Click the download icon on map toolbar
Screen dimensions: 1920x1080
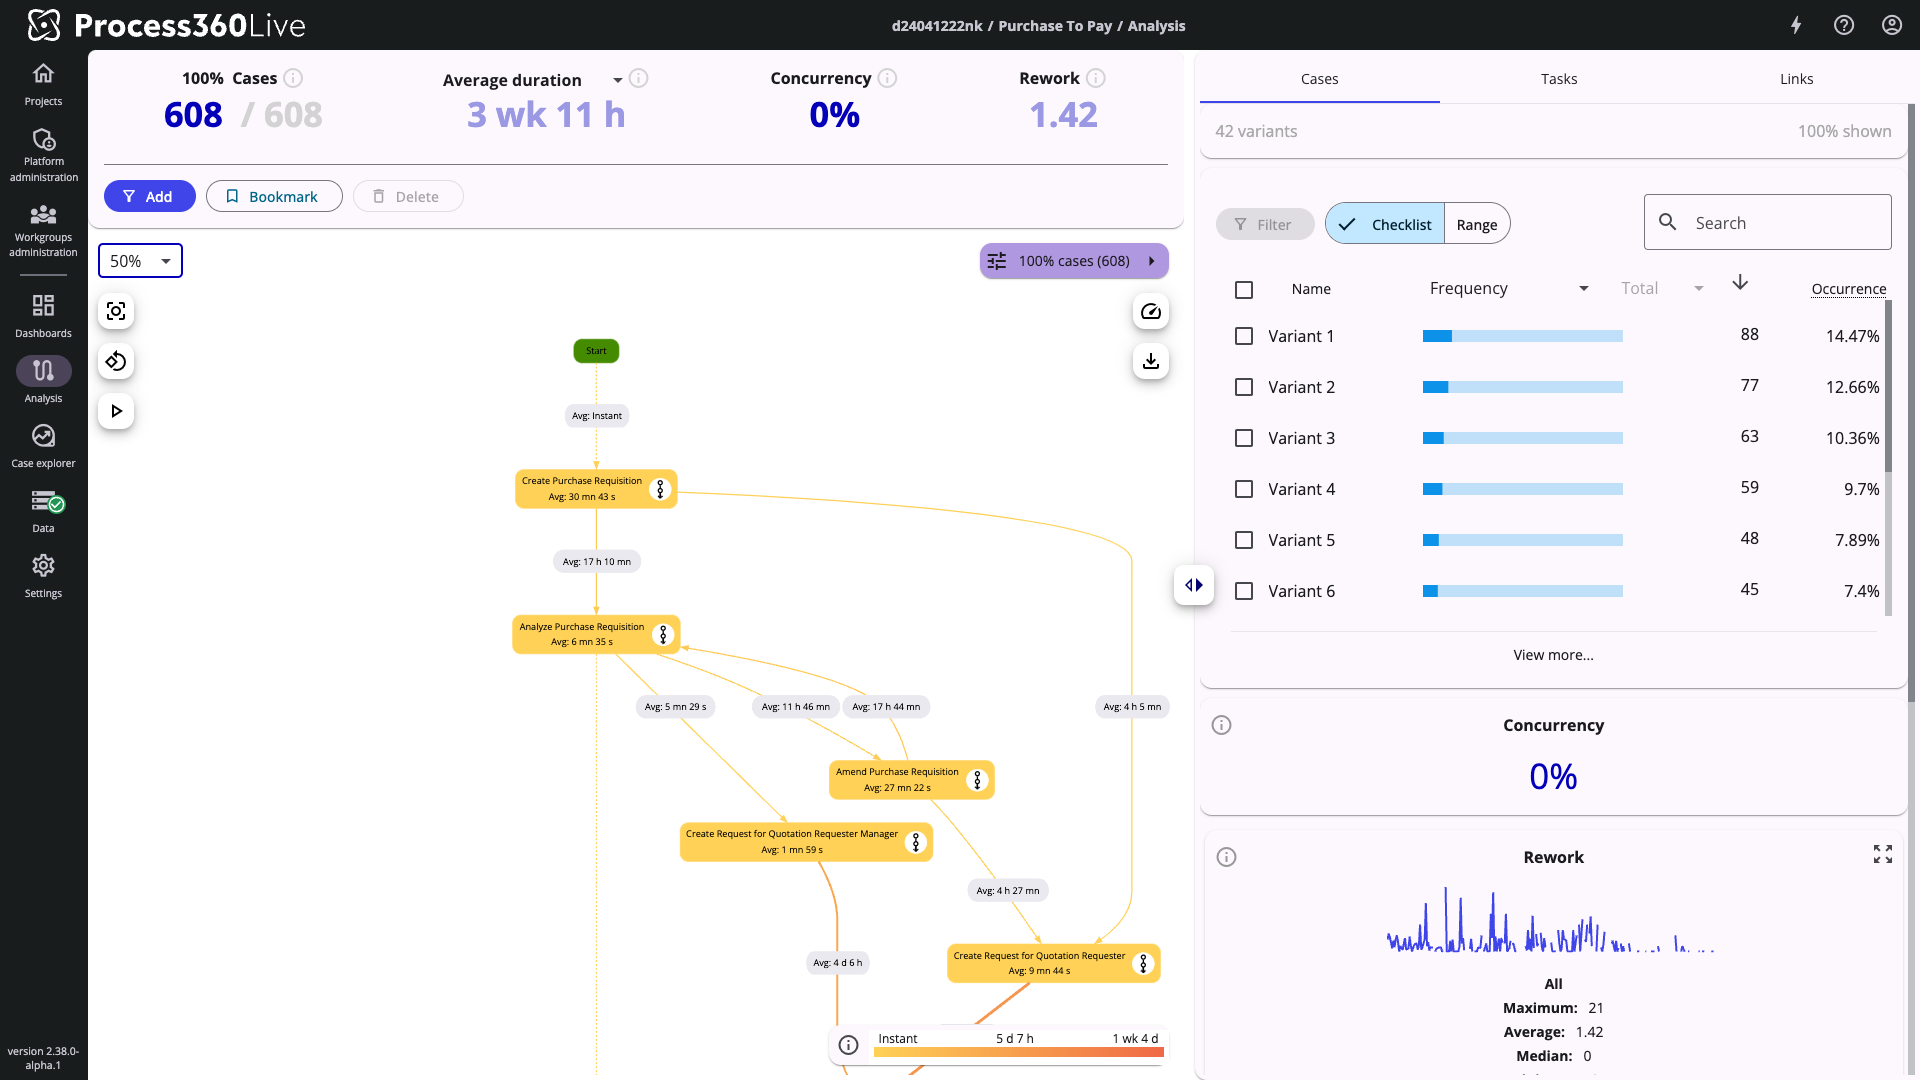[x=1150, y=361]
